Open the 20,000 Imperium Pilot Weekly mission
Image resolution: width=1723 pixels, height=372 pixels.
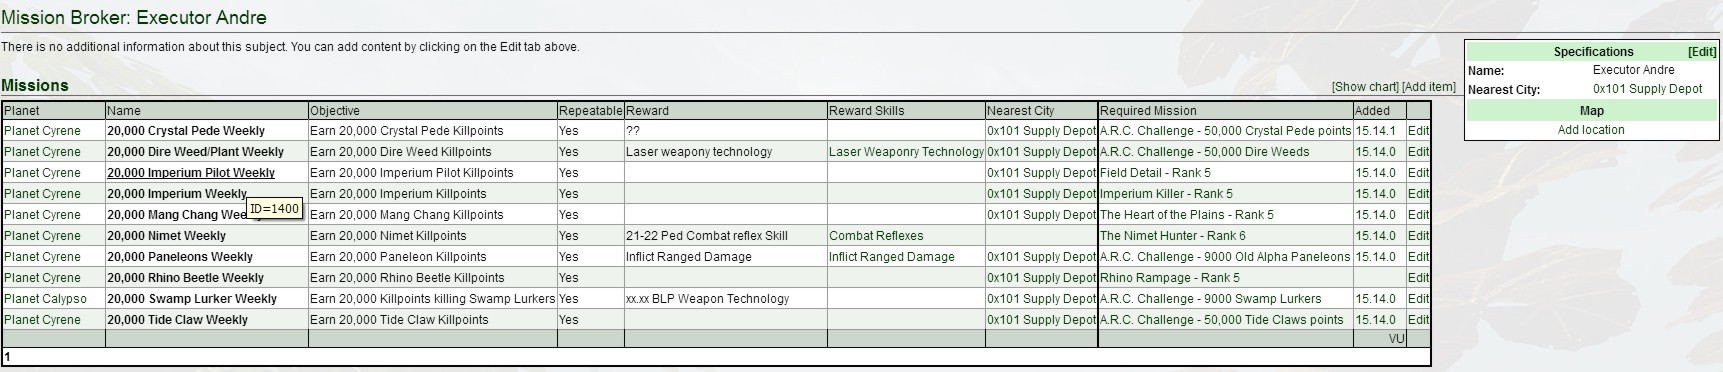tap(191, 173)
